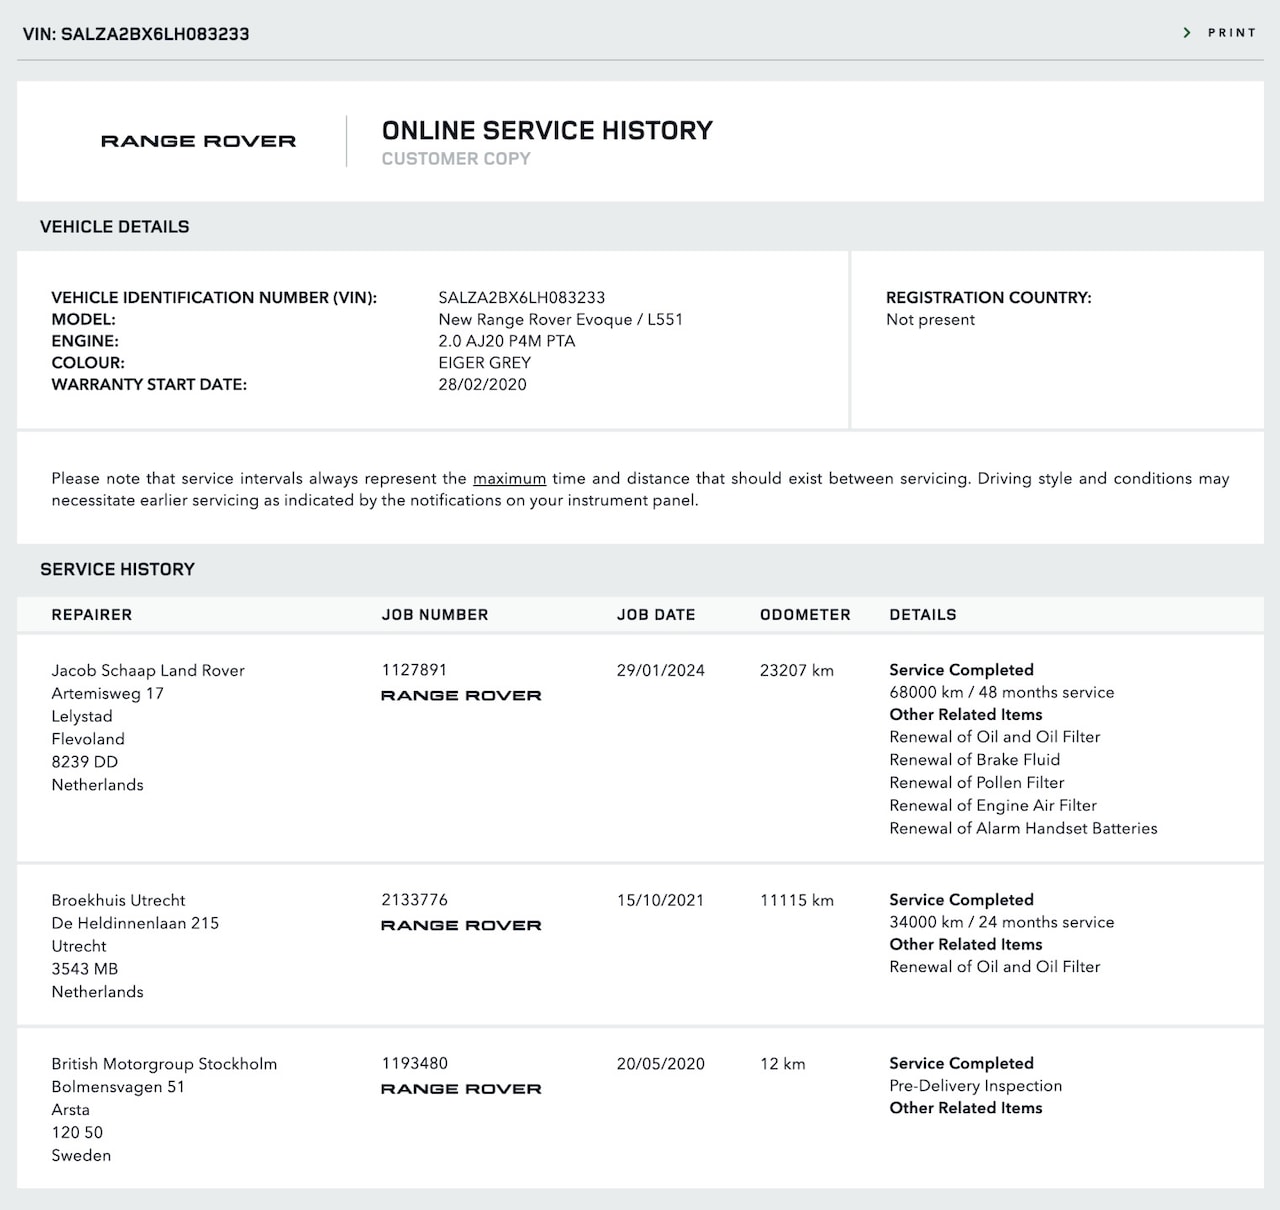The image size is (1280, 1210).
Task: Click the job date 29/01/2024
Action: tap(660, 670)
